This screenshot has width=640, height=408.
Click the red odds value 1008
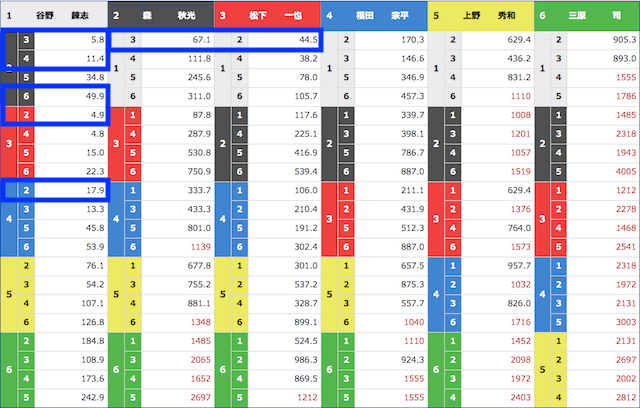click(521, 115)
